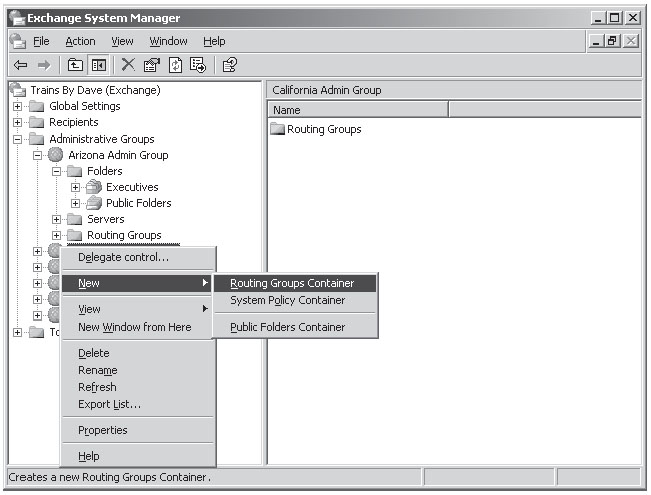
Task: Choose Help from the context menu
Action: (138, 456)
